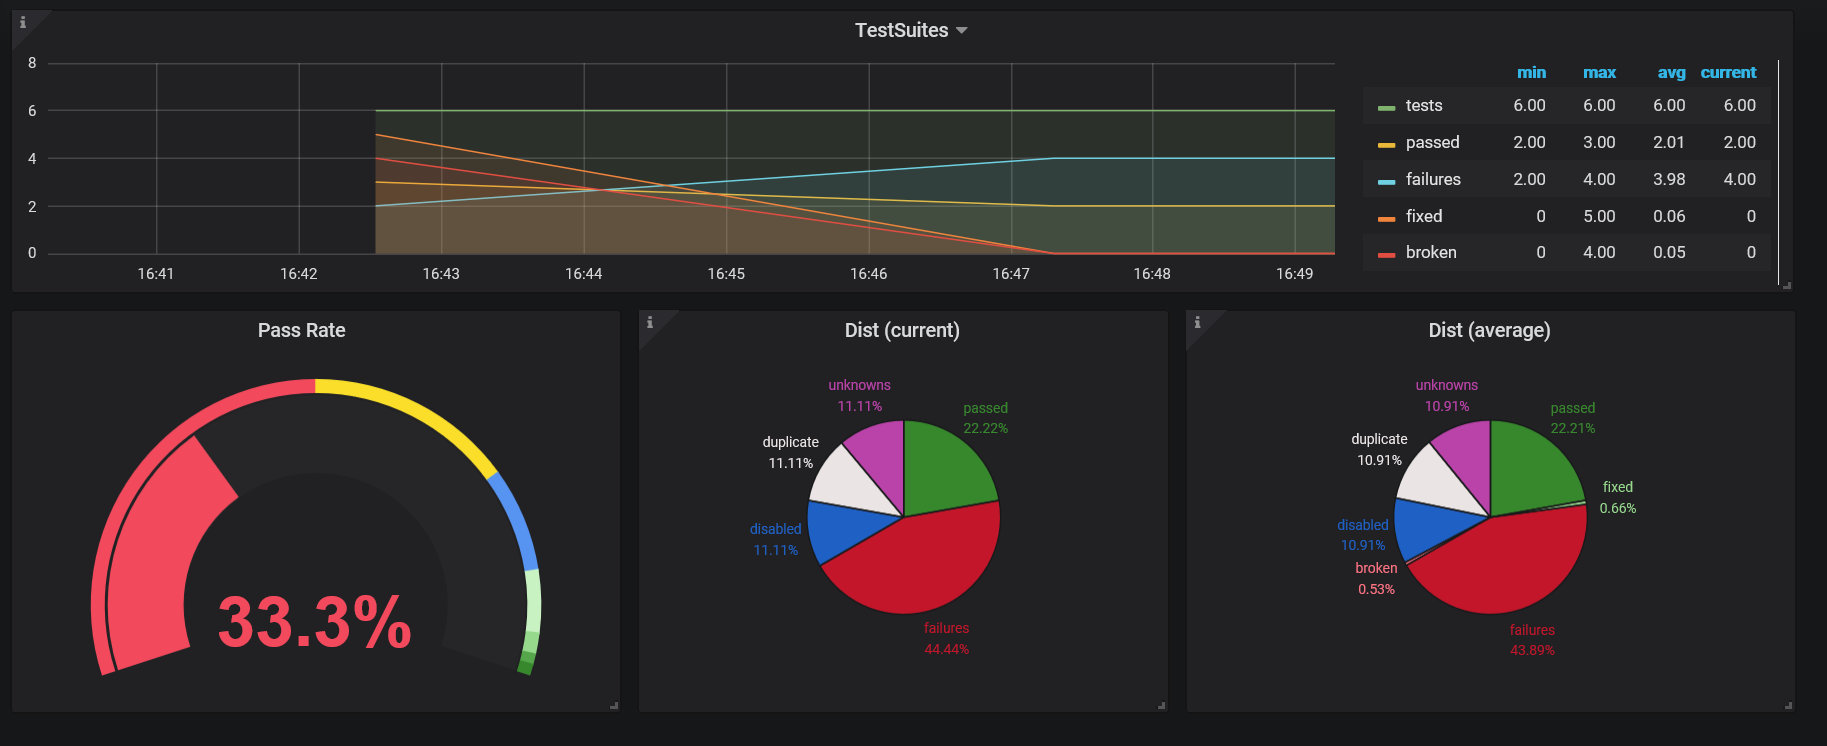Select the duplicate 11.11% pie label
This screenshot has height=746, width=1827.
pos(790,452)
